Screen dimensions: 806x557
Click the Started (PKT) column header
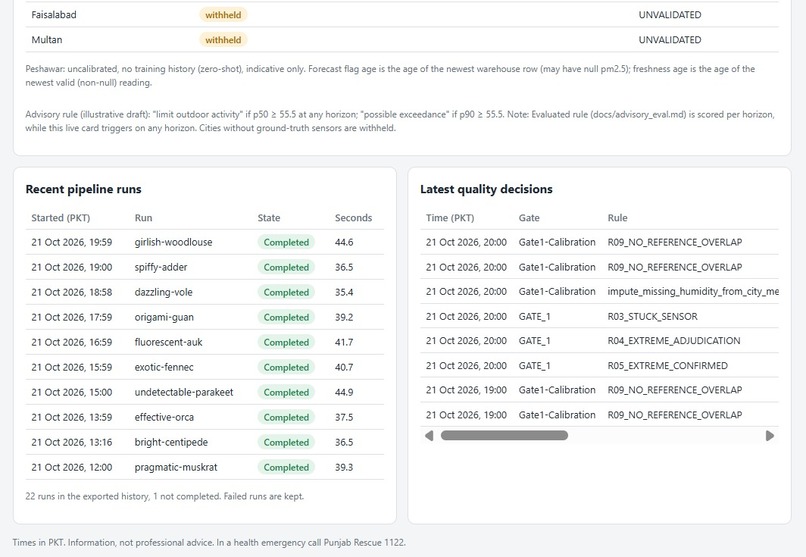pos(61,218)
